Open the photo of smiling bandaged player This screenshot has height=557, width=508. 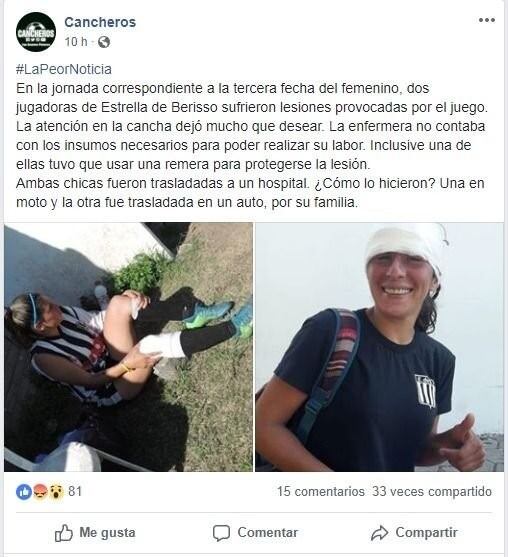(379, 347)
